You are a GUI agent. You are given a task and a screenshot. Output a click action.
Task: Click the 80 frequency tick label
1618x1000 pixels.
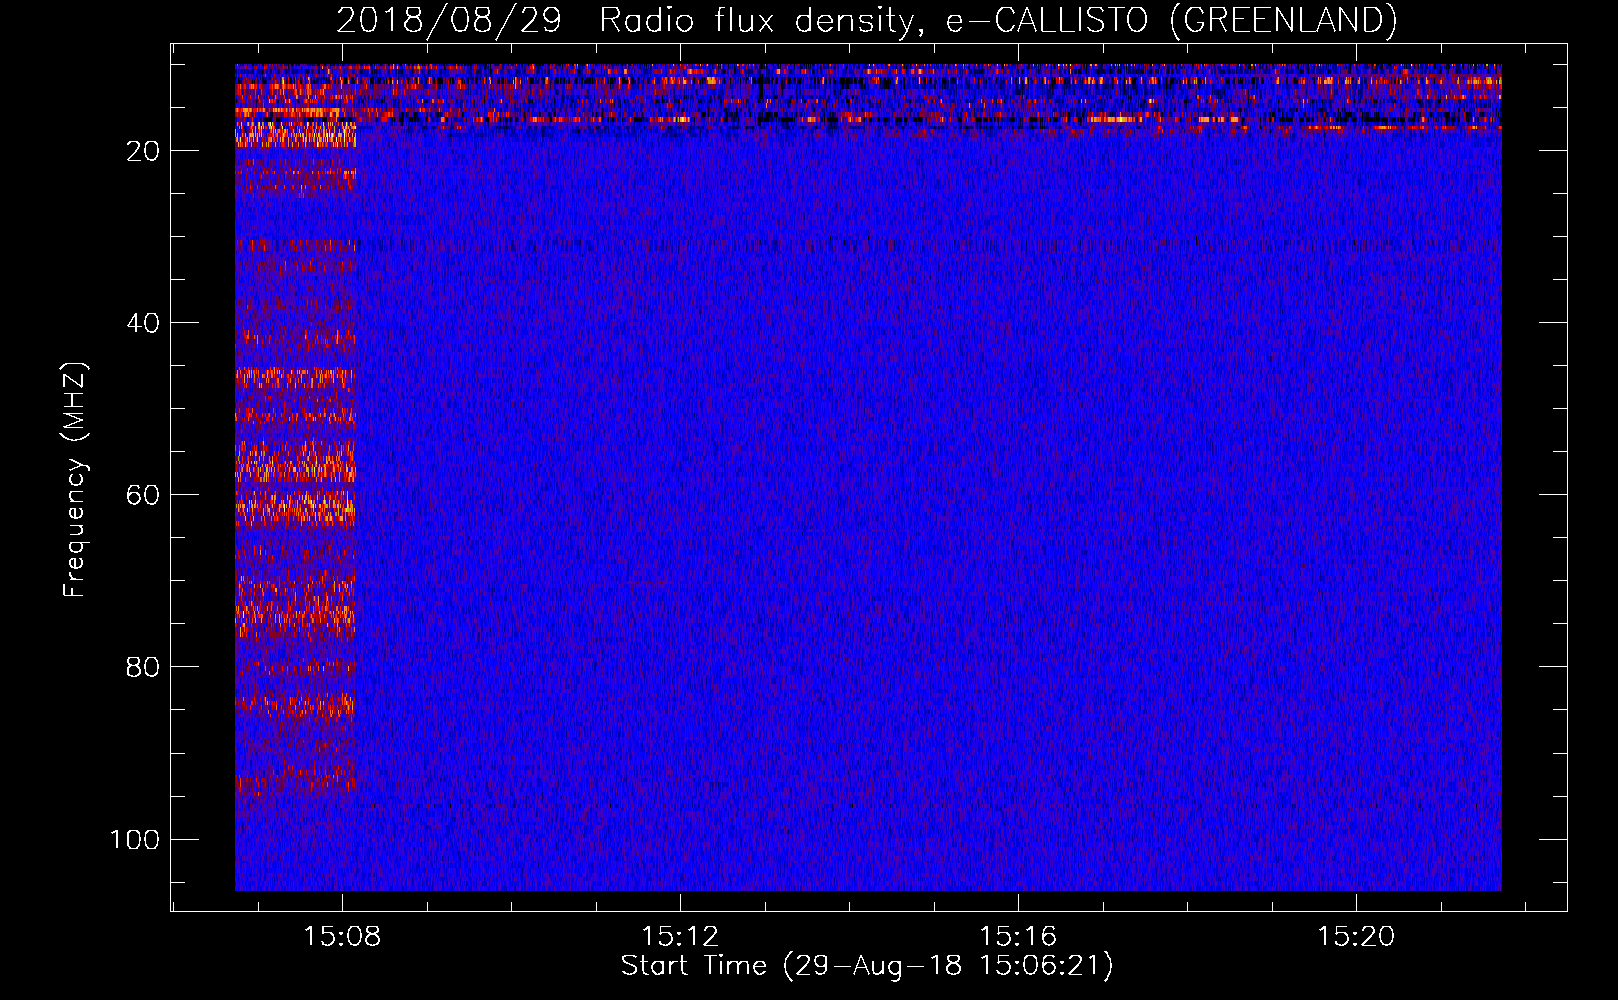[x=143, y=667]
